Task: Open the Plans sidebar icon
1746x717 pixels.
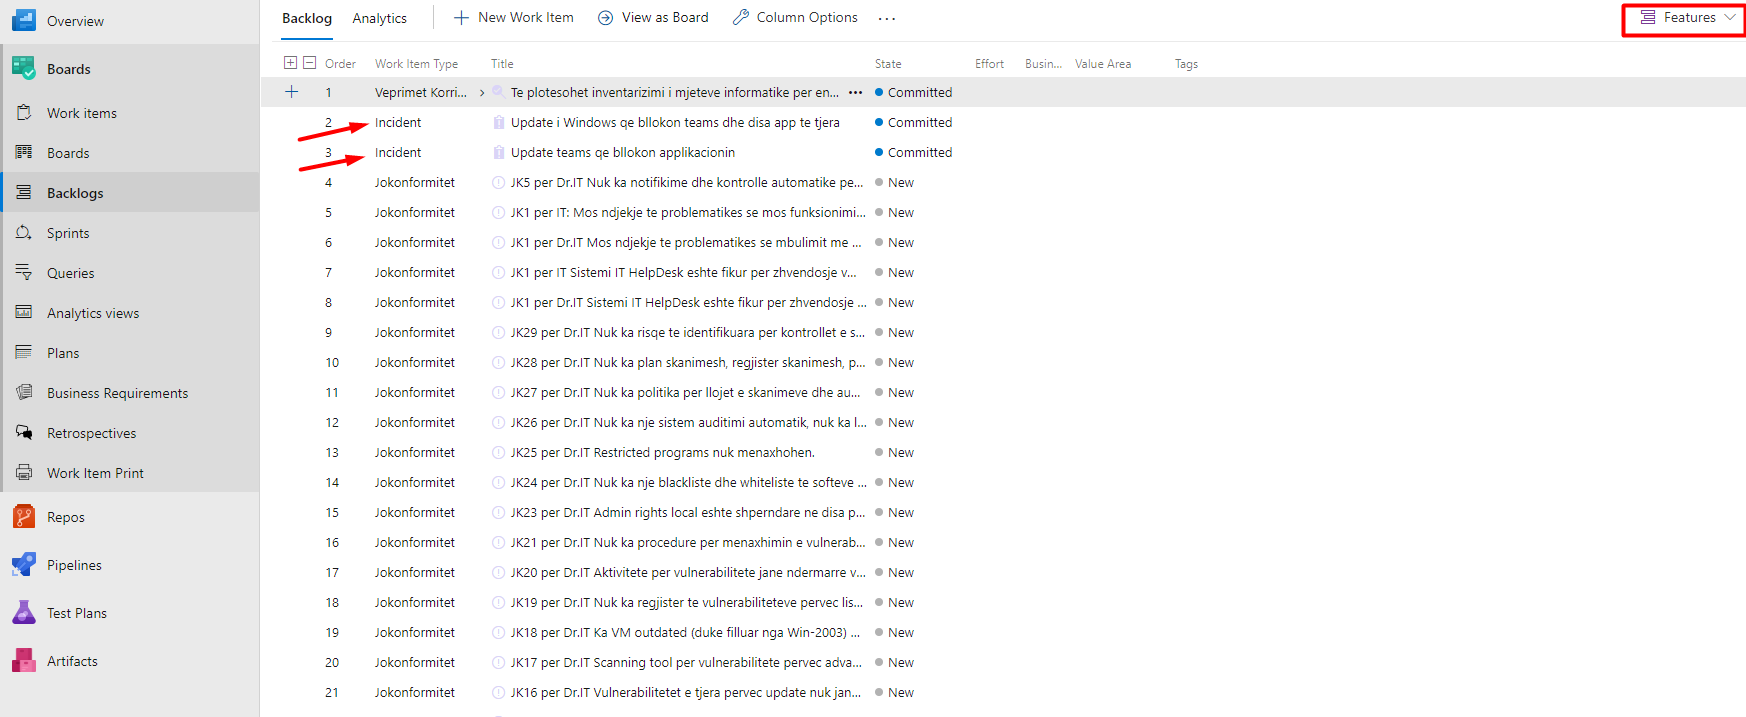Action: 24,353
